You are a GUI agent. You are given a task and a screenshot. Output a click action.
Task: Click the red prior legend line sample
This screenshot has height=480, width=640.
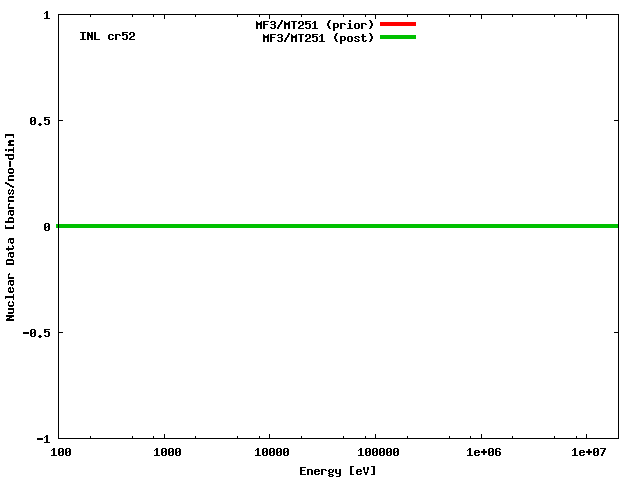[x=397, y=24]
